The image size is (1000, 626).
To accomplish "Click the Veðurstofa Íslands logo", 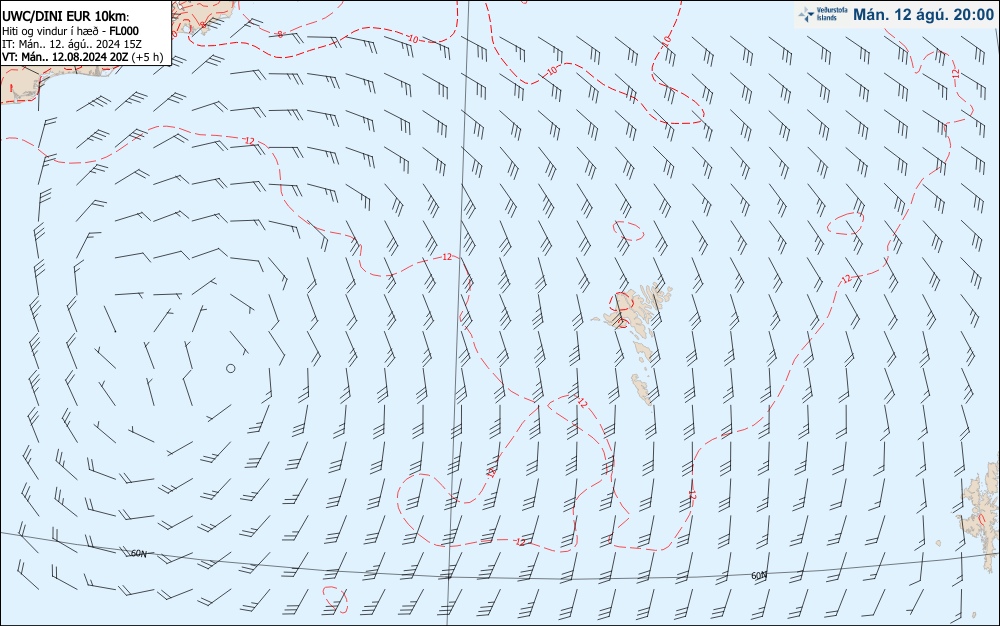I will [x=823, y=14].
